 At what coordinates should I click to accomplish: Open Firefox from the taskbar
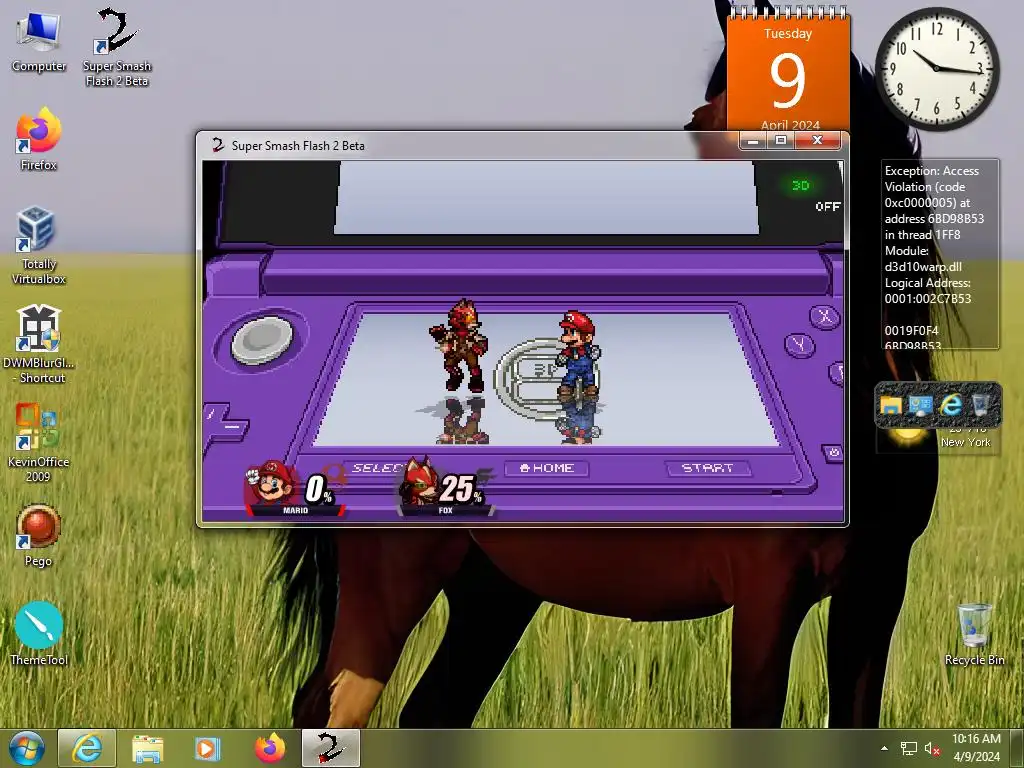pyautogui.click(x=269, y=748)
